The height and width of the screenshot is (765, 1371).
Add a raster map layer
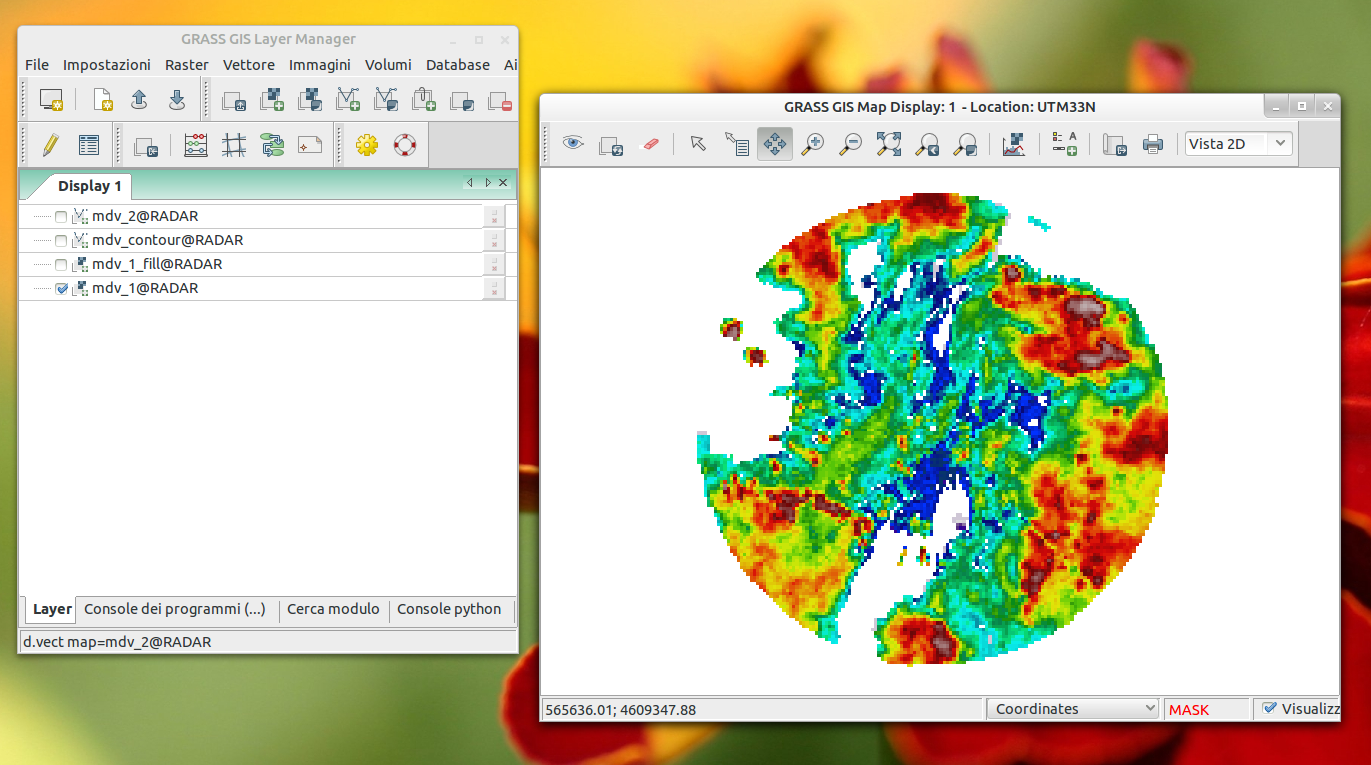click(x=272, y=100)
